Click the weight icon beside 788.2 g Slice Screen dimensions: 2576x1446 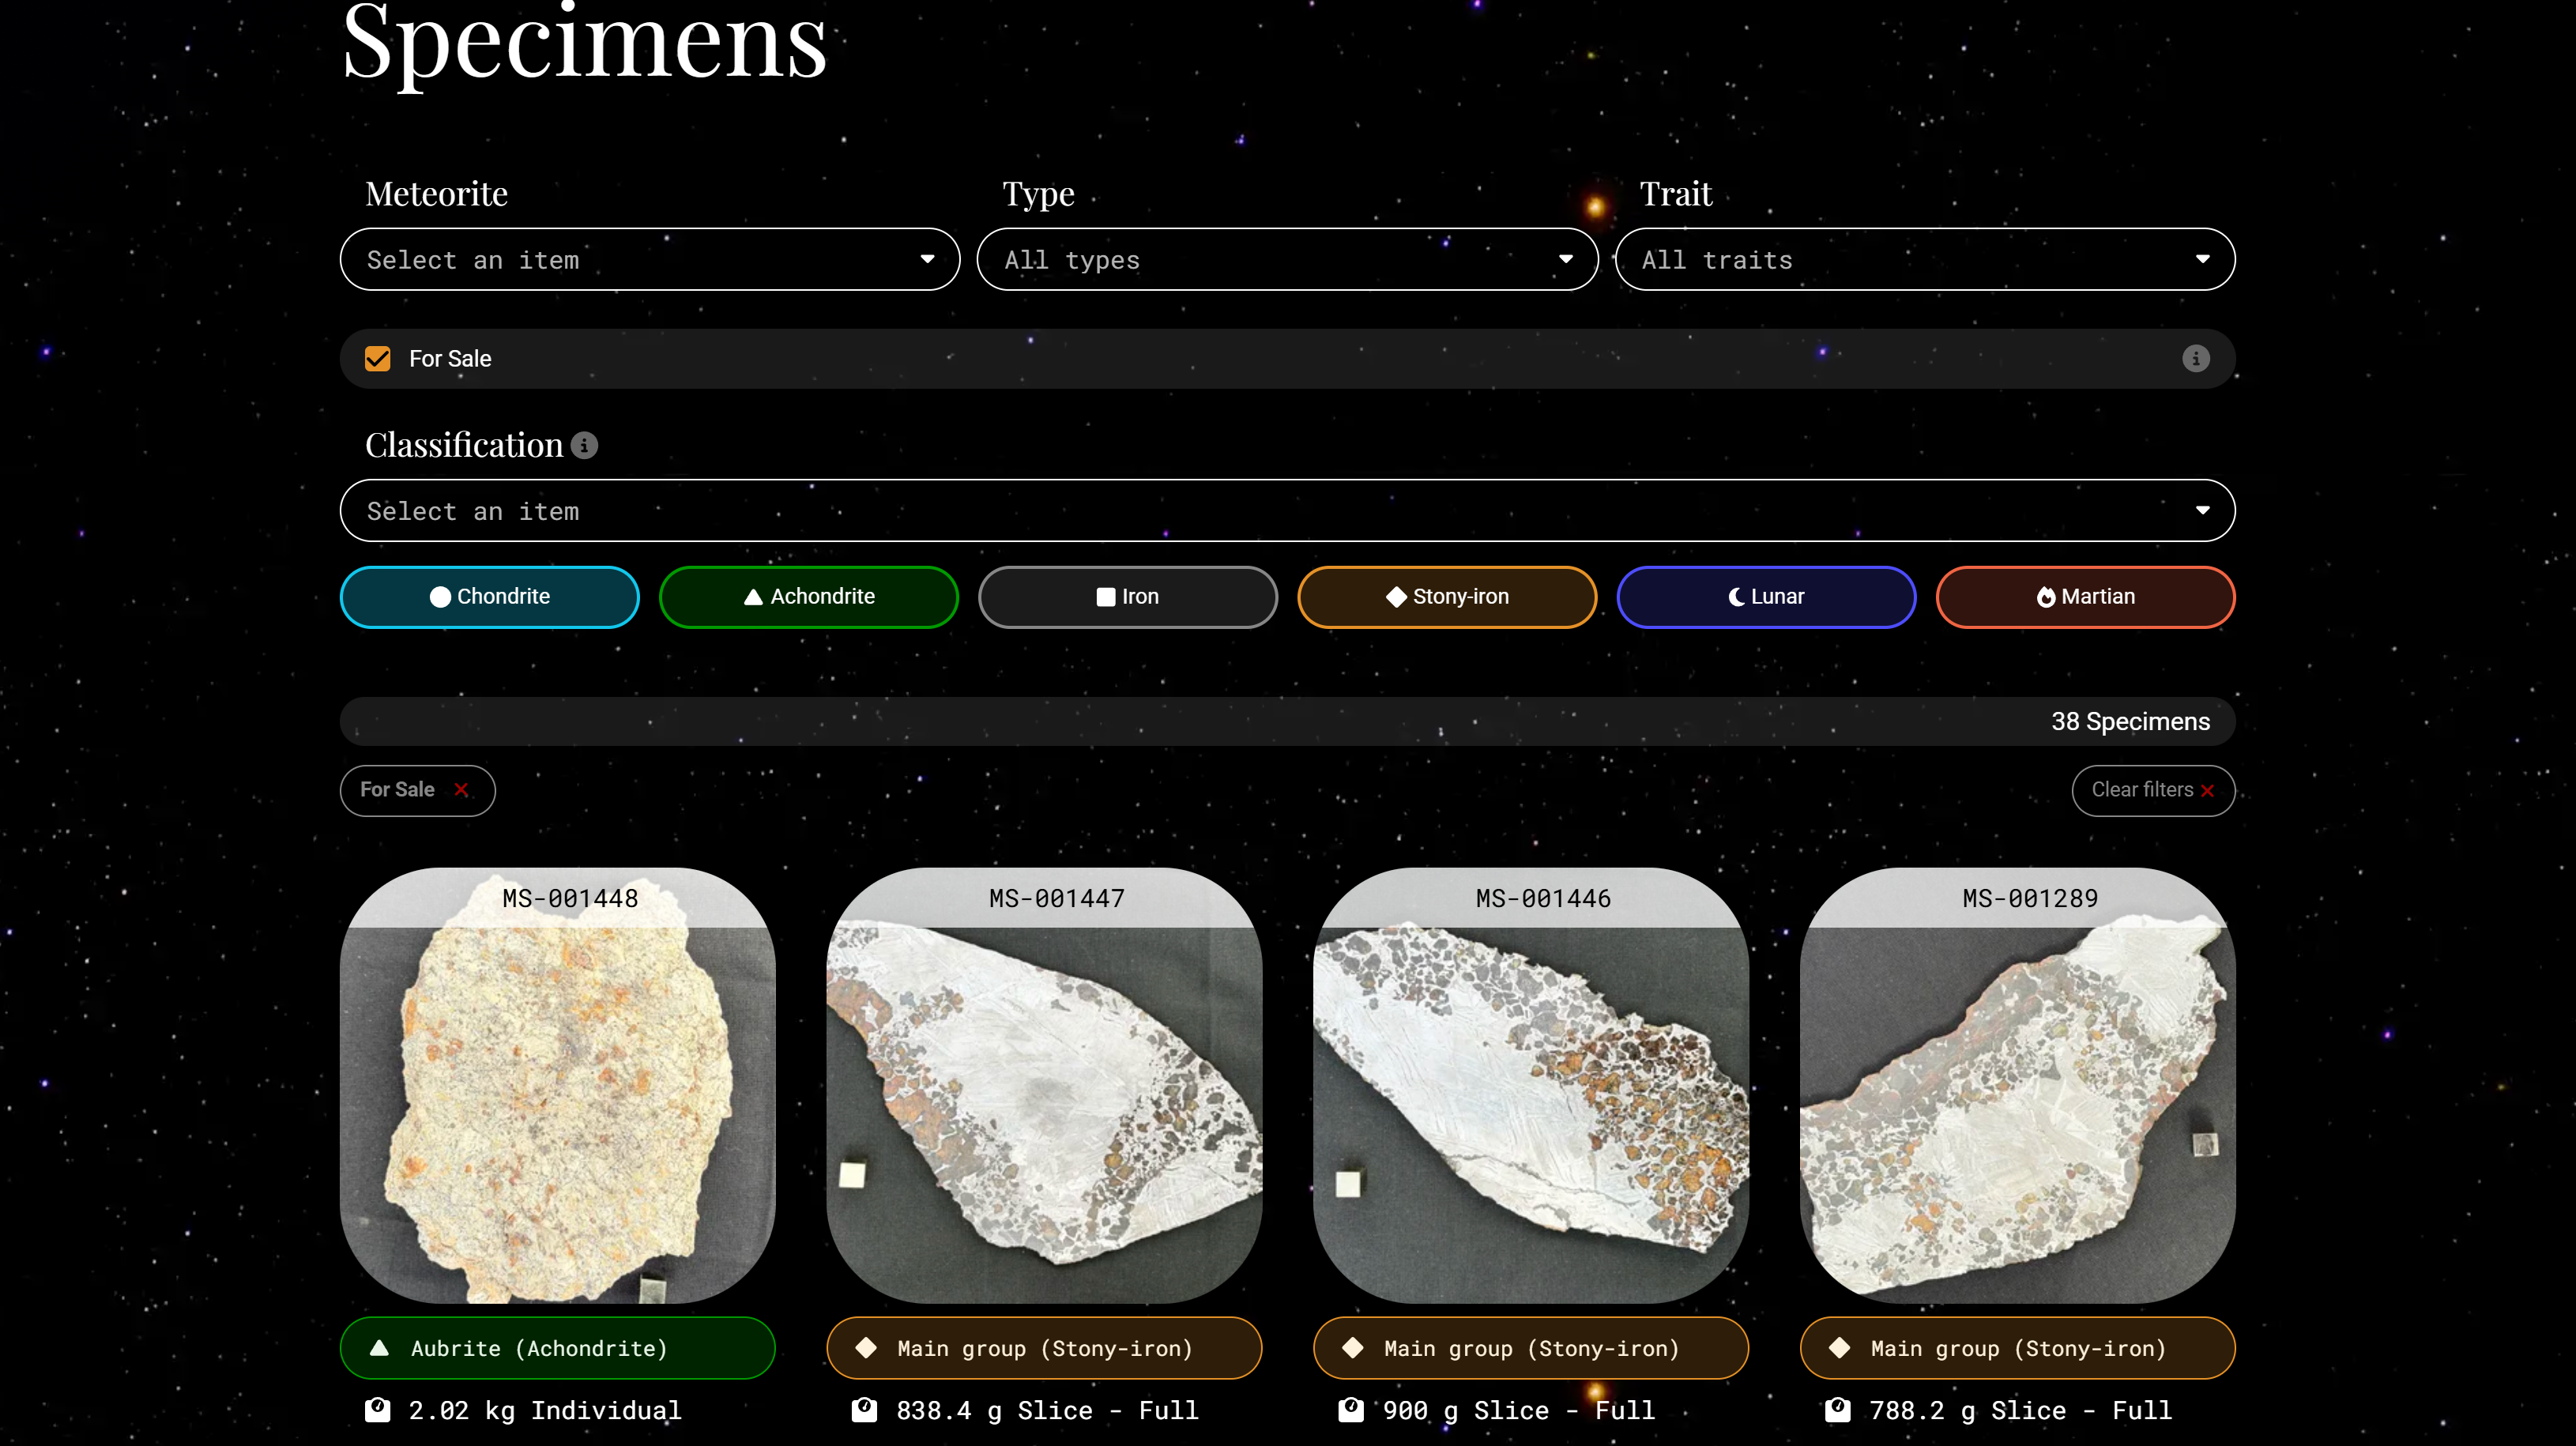click(1837, 1410)
